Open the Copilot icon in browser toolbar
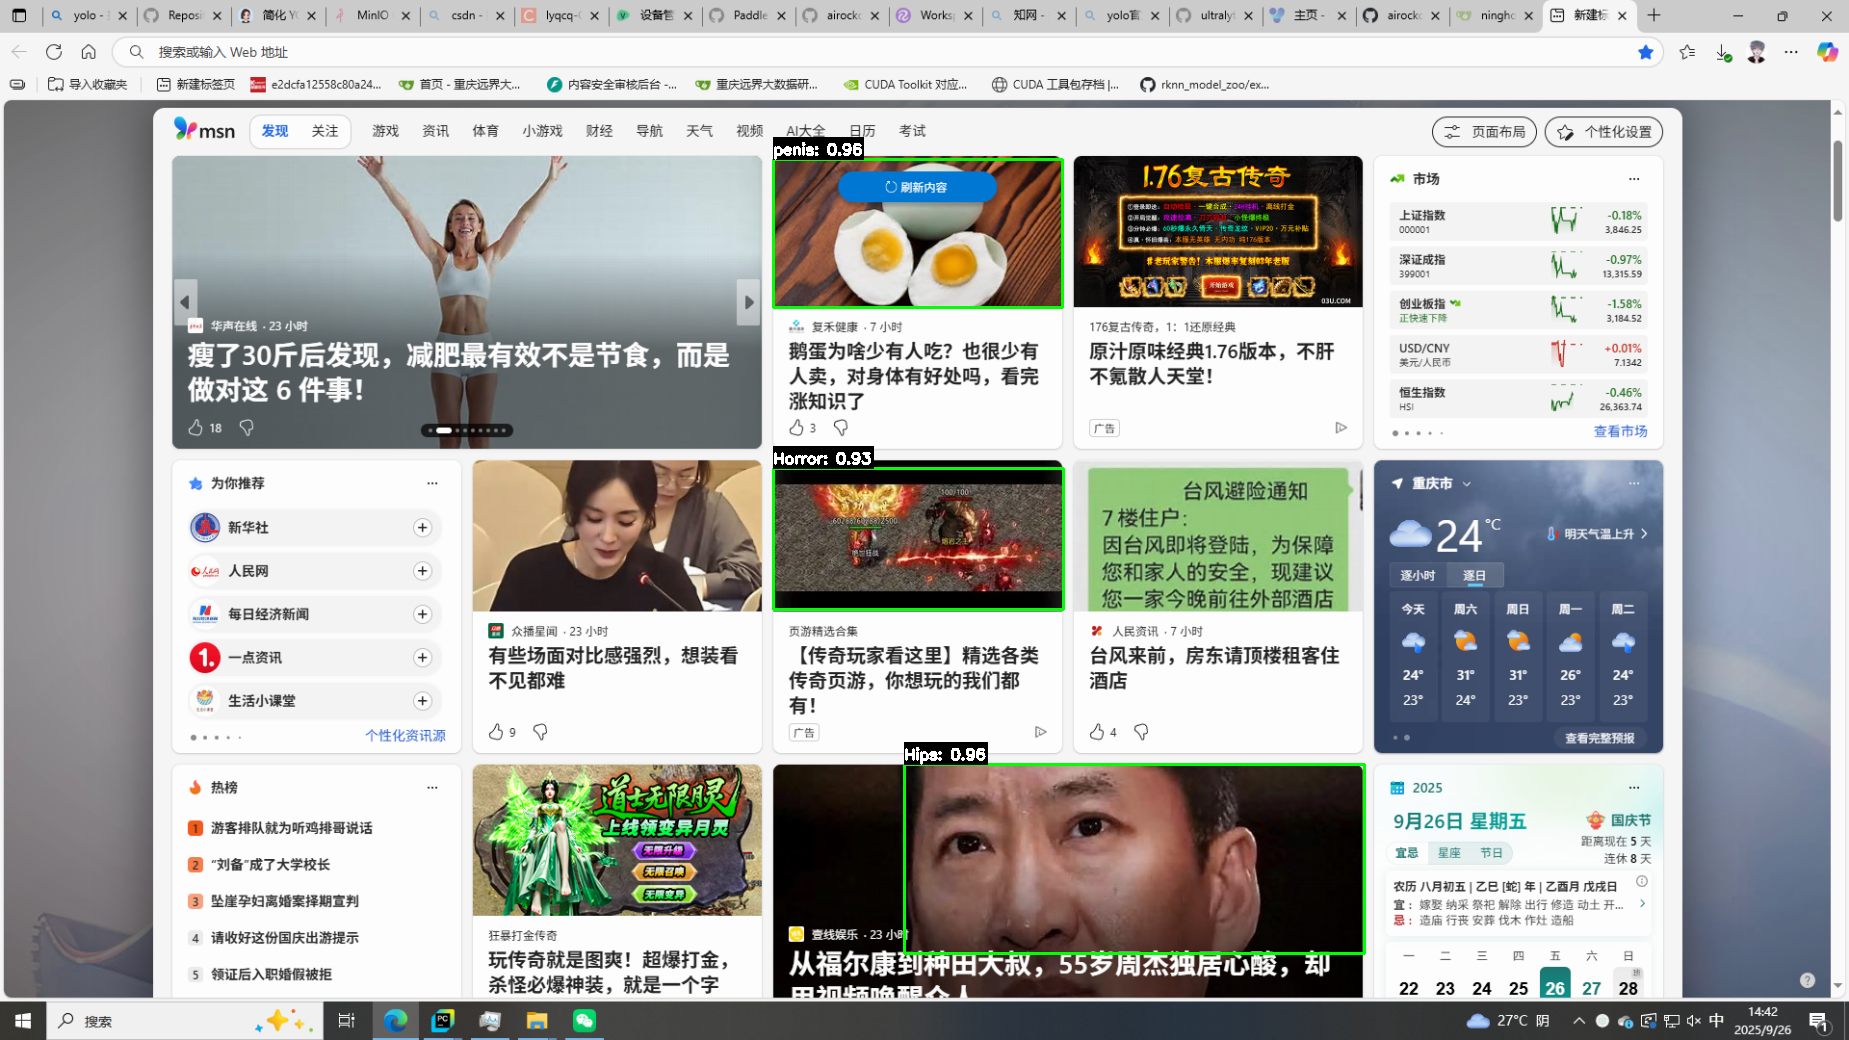The width and height of the screenshot is (1849, 1040). tap(1827, 52)
